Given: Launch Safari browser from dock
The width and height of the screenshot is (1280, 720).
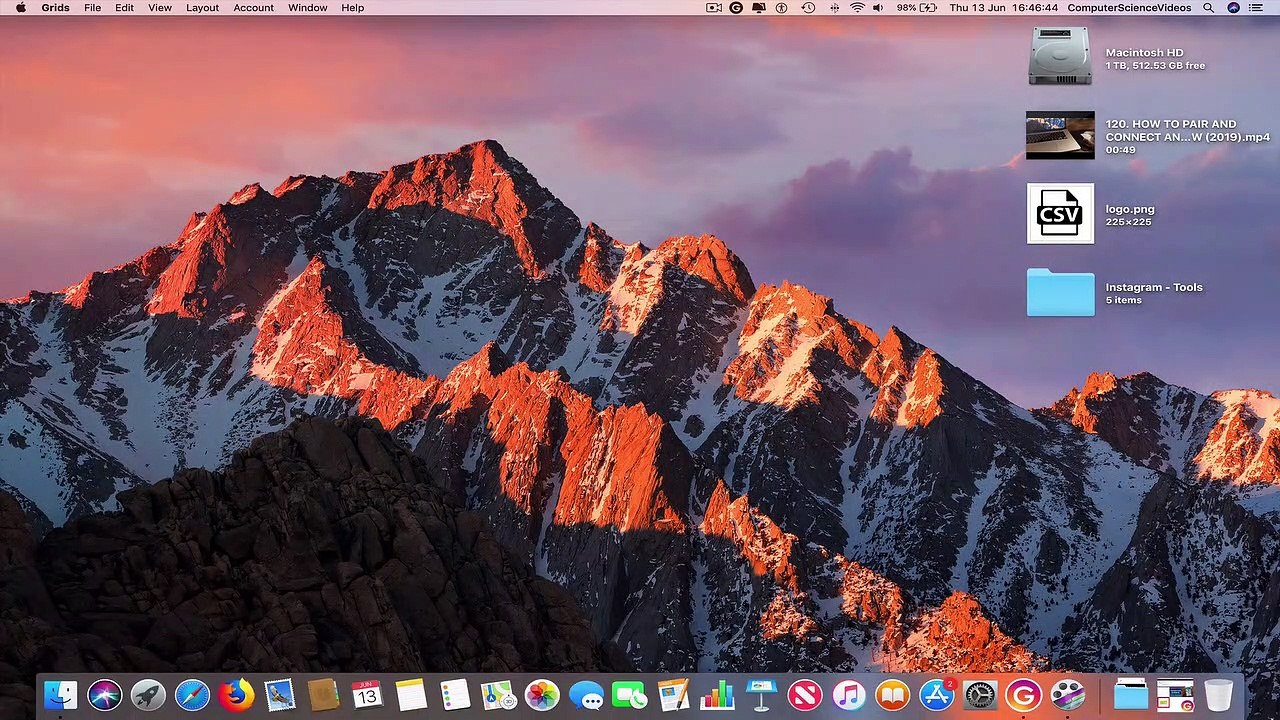Looking at the screenshot, I should point(192,695).
